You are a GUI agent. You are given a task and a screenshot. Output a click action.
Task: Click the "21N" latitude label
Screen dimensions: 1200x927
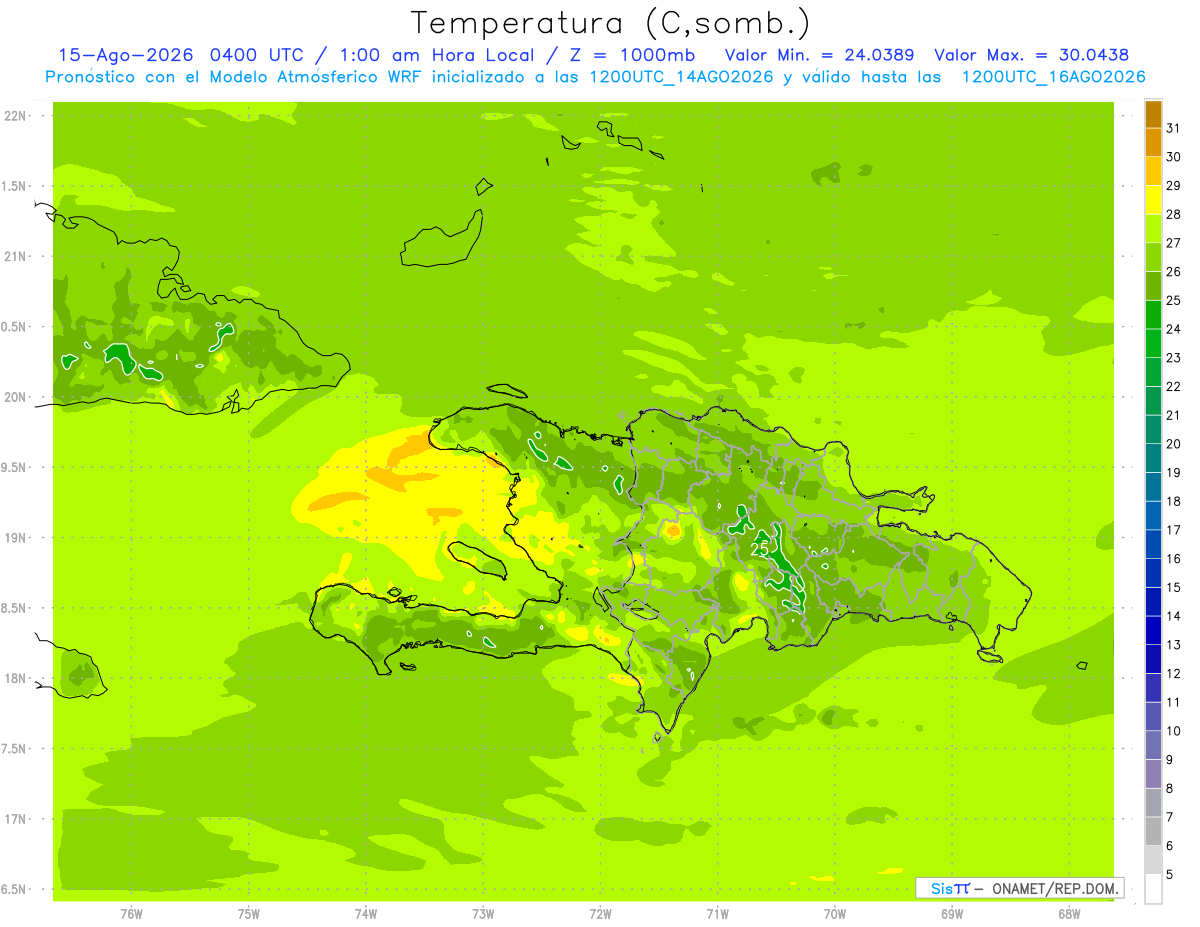point(15,257)
